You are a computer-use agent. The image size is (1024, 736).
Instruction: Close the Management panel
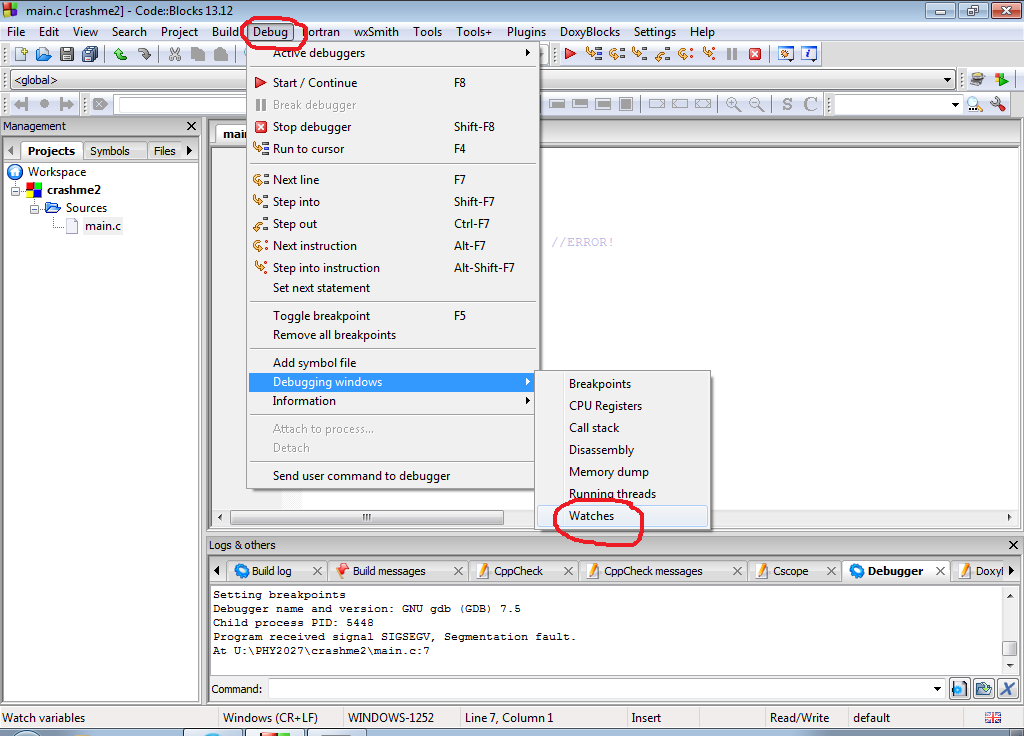191,126
